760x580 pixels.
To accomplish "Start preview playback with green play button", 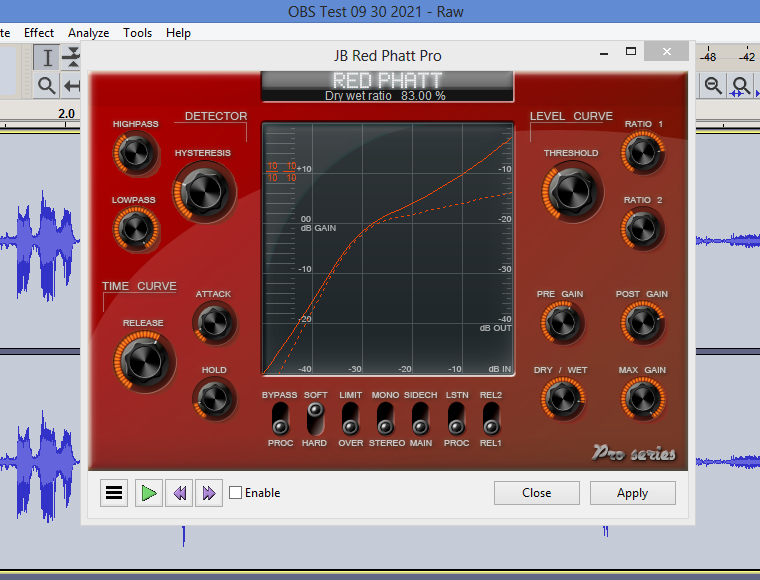I will click(149, 493).
